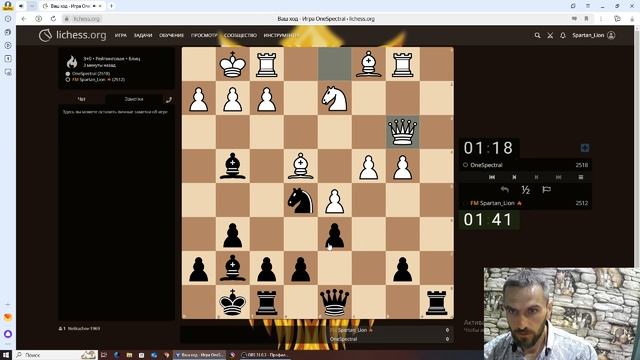640x360 pixels.
Task: Click the voice call phone icon
Action: pos(169,100)
